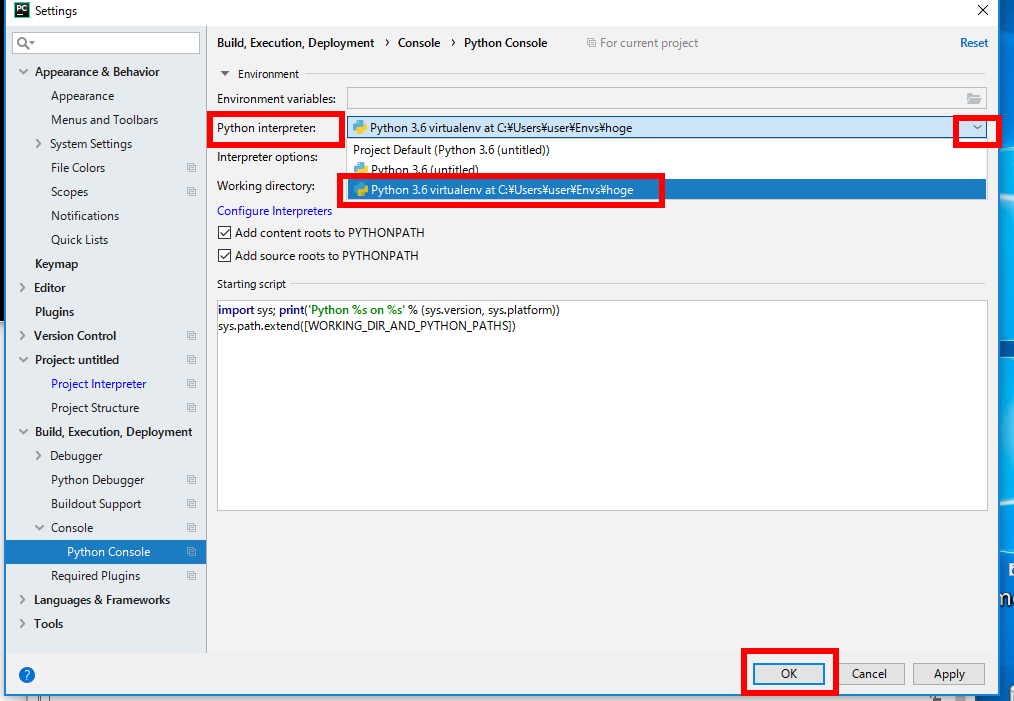1014x701 pixels.
Task: Click project-level icon beside Python Console
Action: click(x=191, y=552)
